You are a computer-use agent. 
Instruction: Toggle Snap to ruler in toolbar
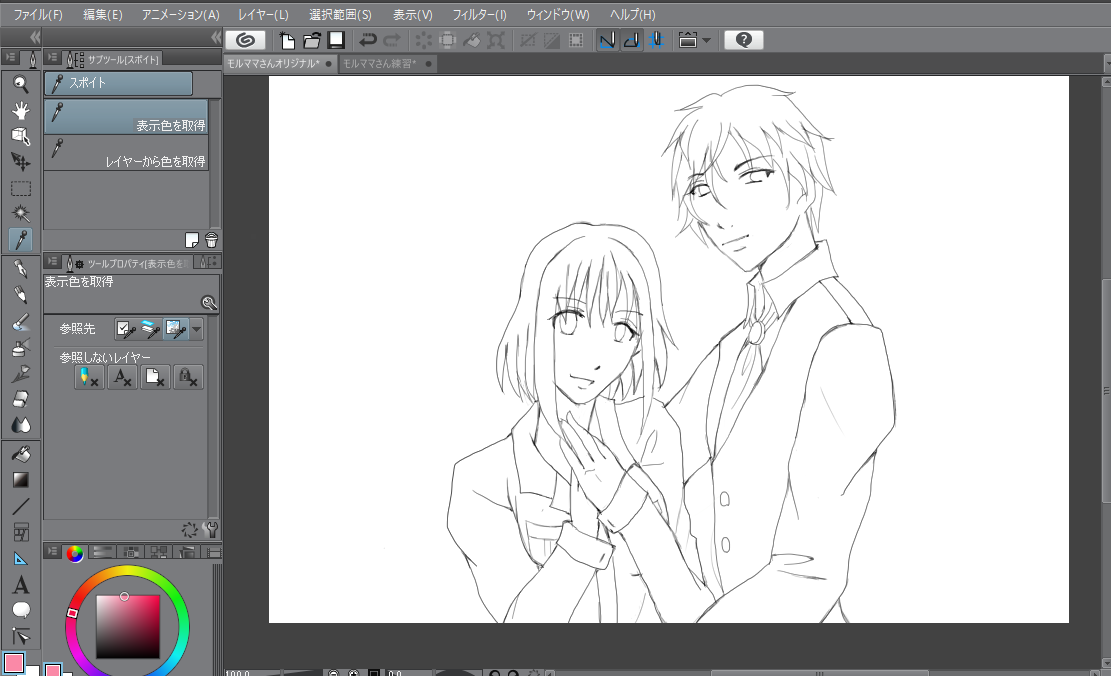pyautogui.click(x=607, y=40)
